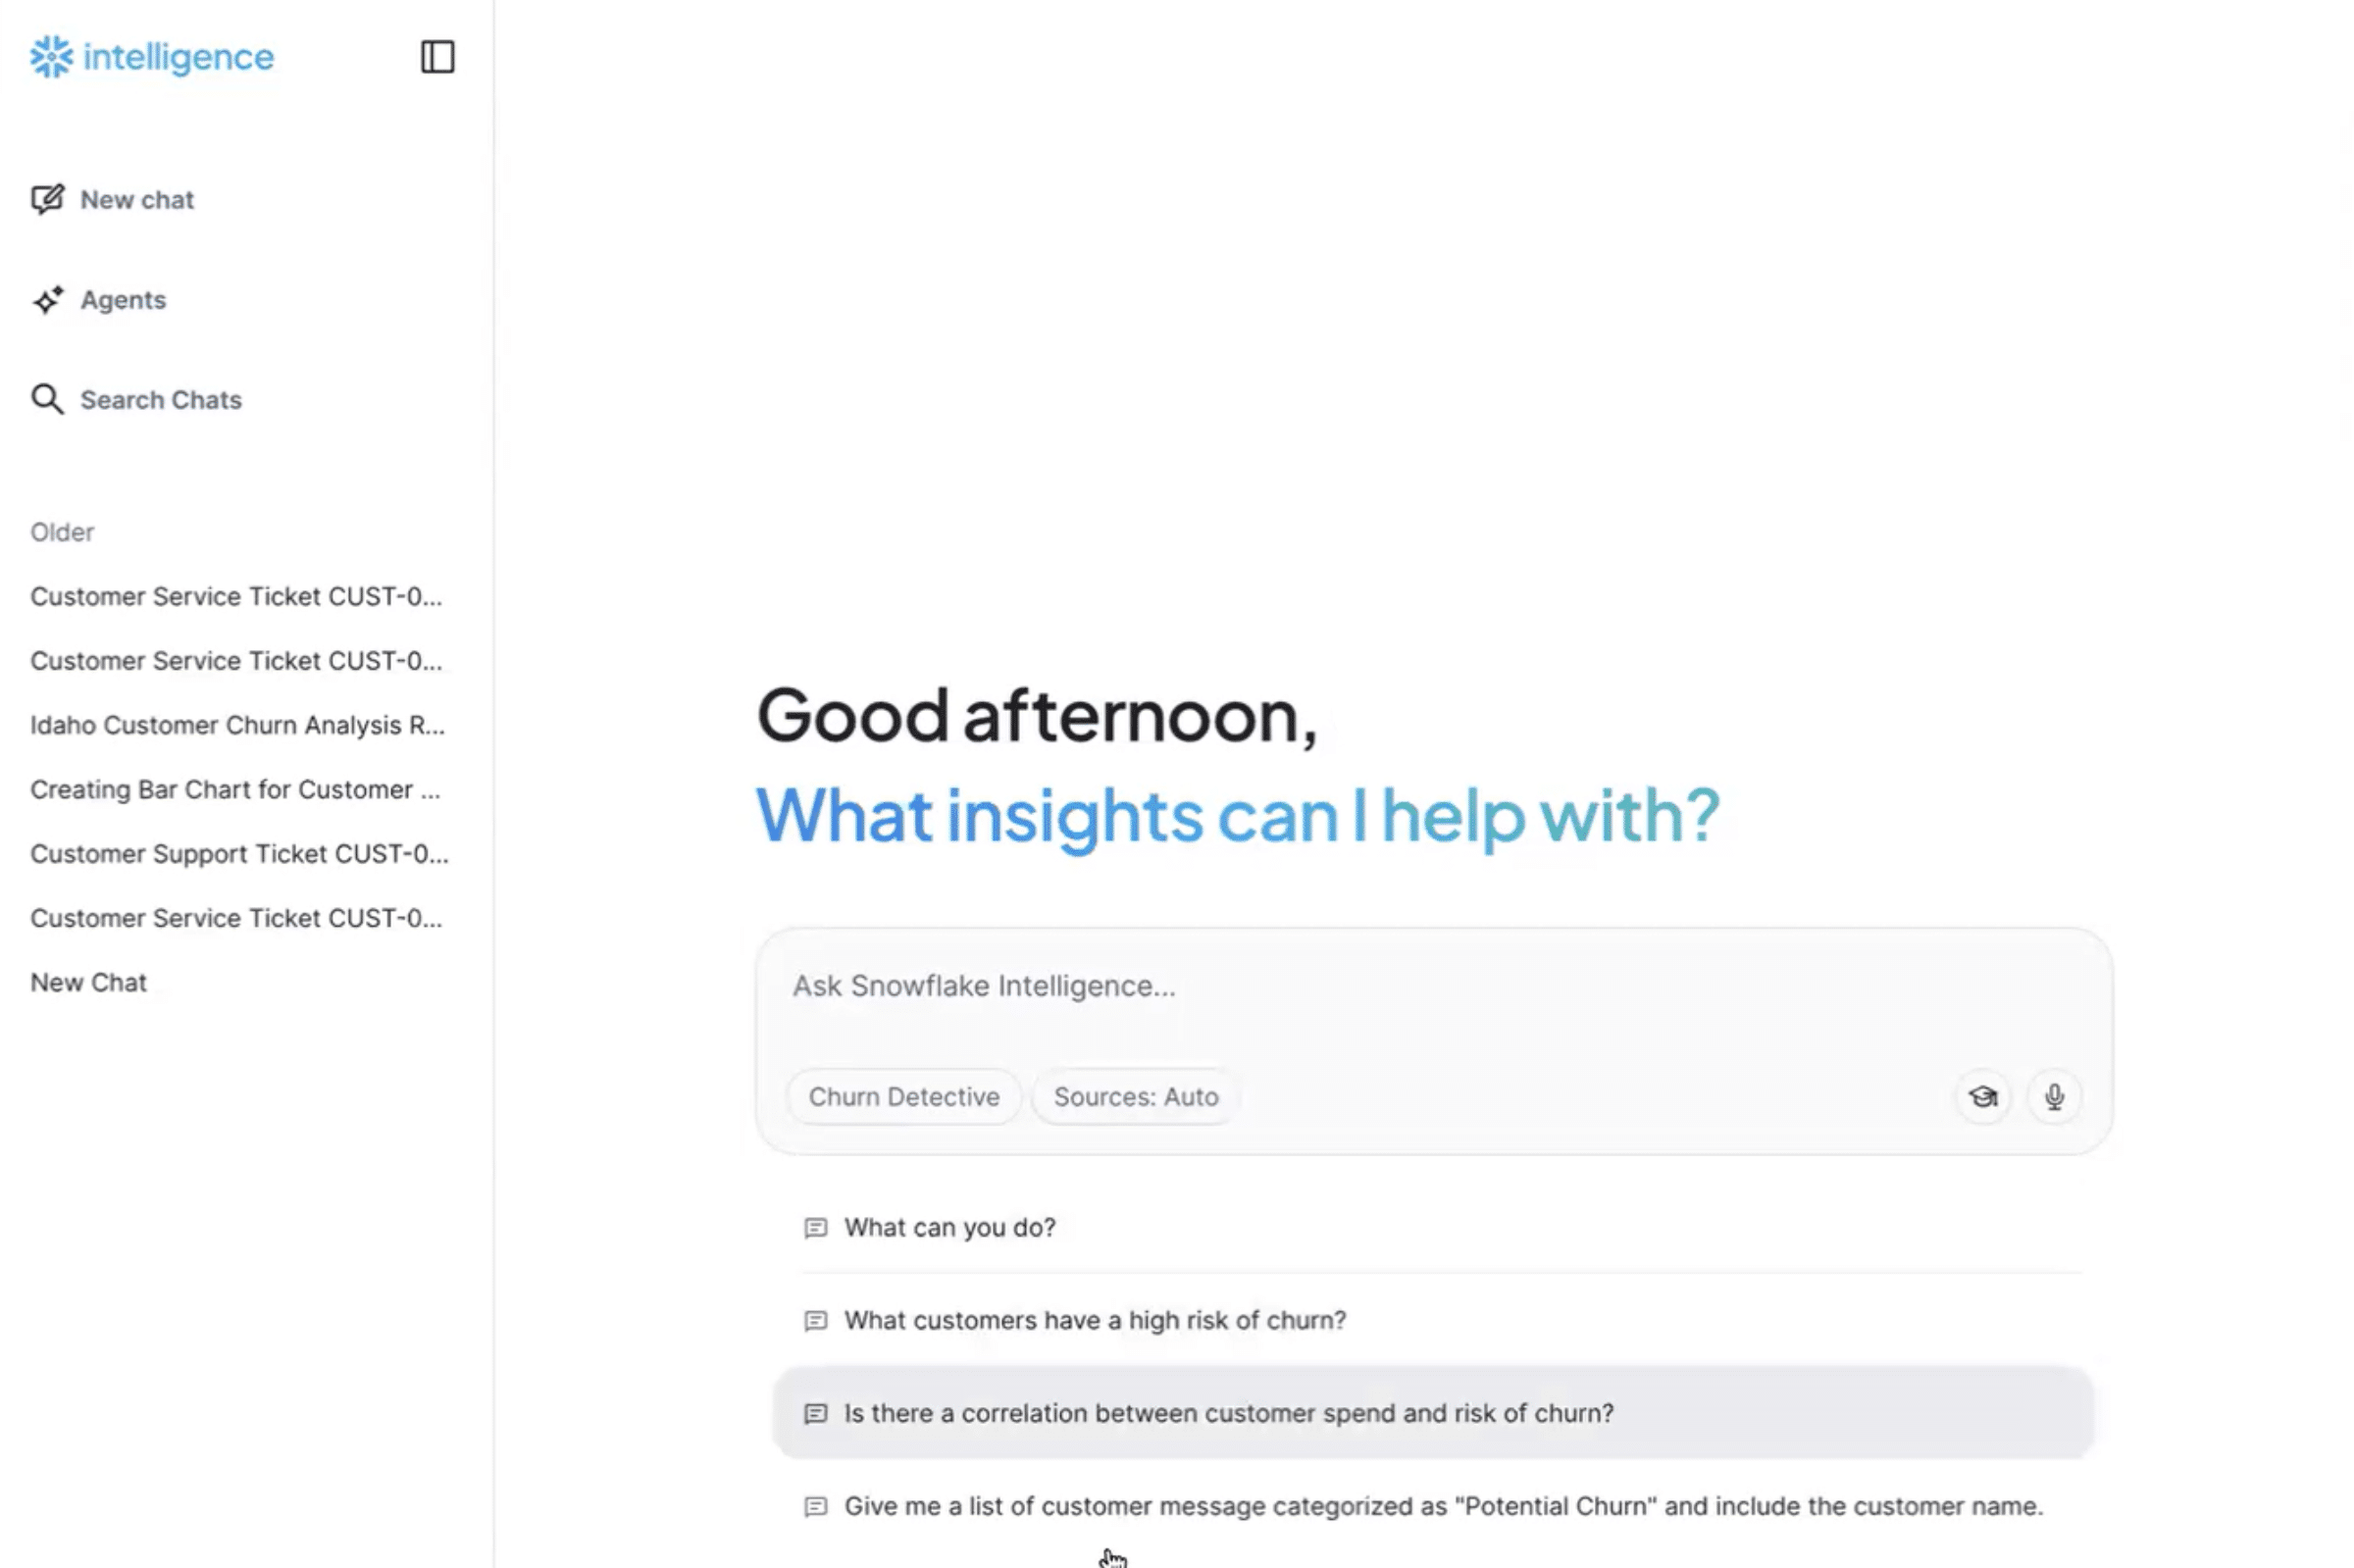2354x1568 pixels.
Task: Open the first Customer Service Ticket chat
Action: coord(236,597)
